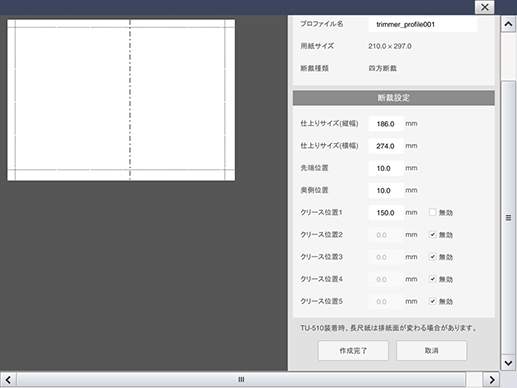Click the disabled クリース位置3 field
The height and width of the screenshot is (388, 517).
(x=386, y=257)
